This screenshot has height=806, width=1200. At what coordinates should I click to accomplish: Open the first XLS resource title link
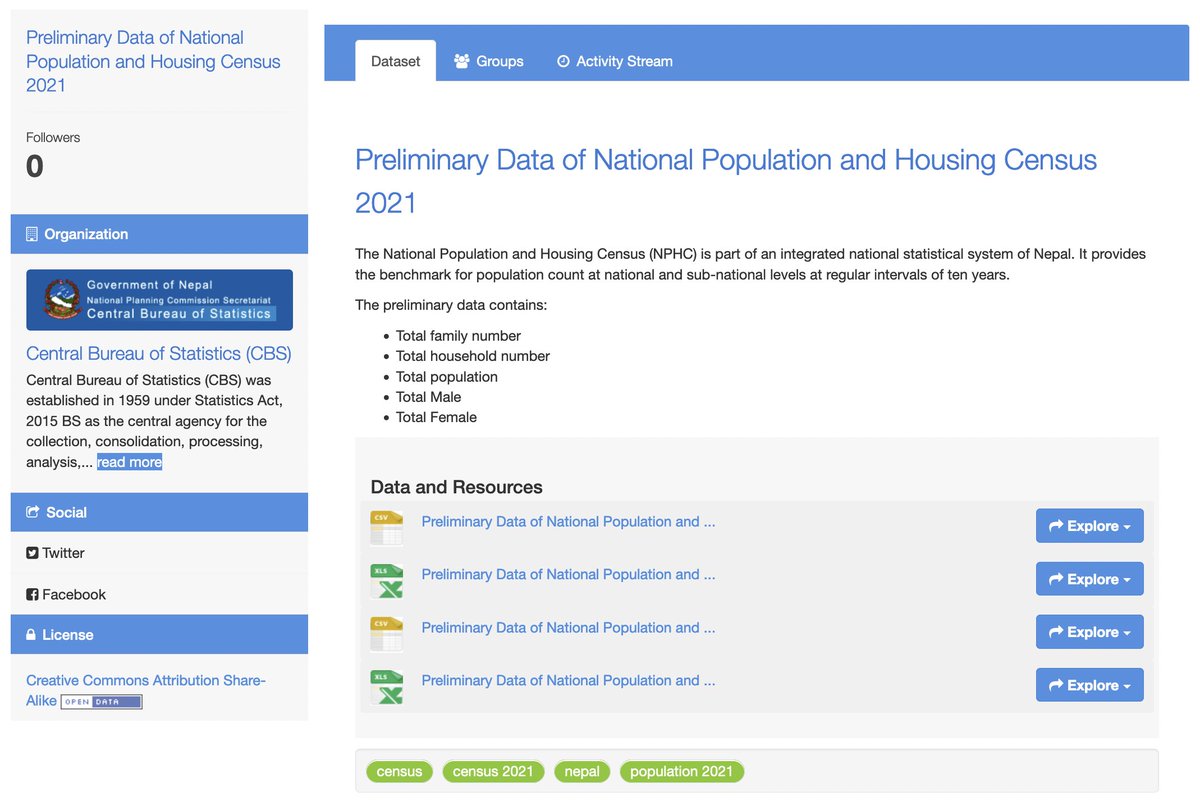(568, 574)
